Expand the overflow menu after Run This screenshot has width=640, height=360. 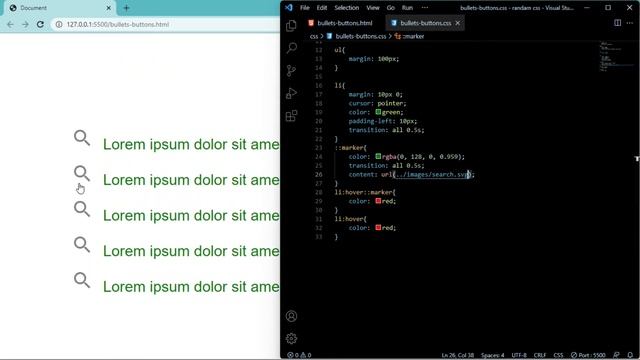pyautogui.click(x=425, y=8)
